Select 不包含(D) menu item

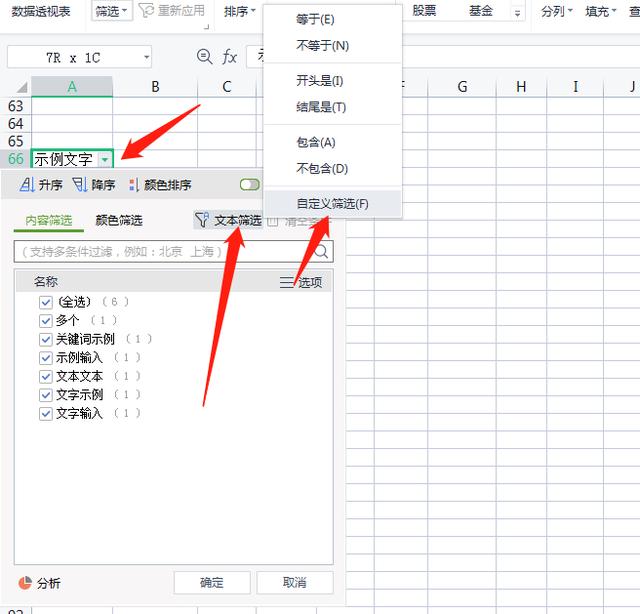point(333,168)
